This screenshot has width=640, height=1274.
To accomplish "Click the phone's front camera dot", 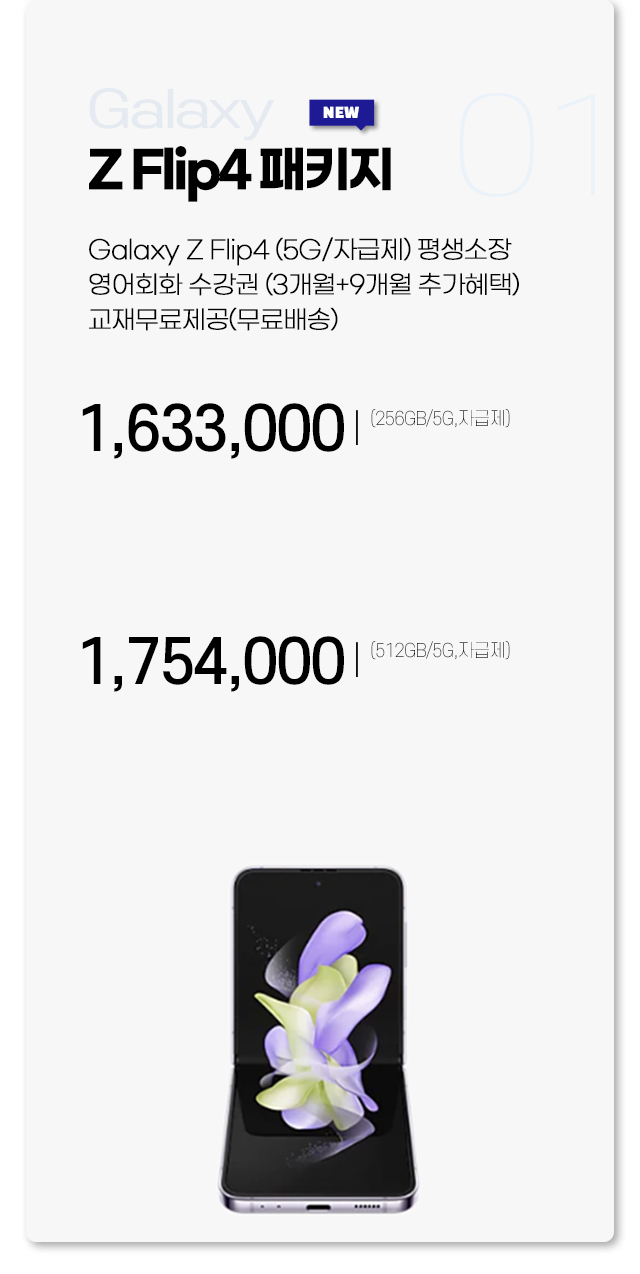I will (x=318, y=884).
